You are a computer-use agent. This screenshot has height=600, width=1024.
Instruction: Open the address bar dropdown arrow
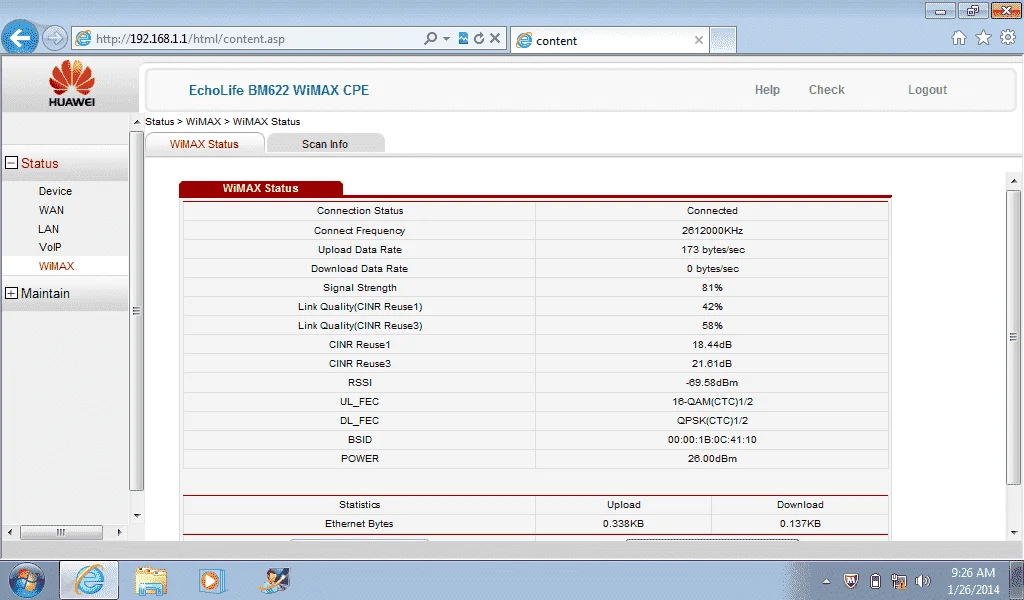[447, 39]
